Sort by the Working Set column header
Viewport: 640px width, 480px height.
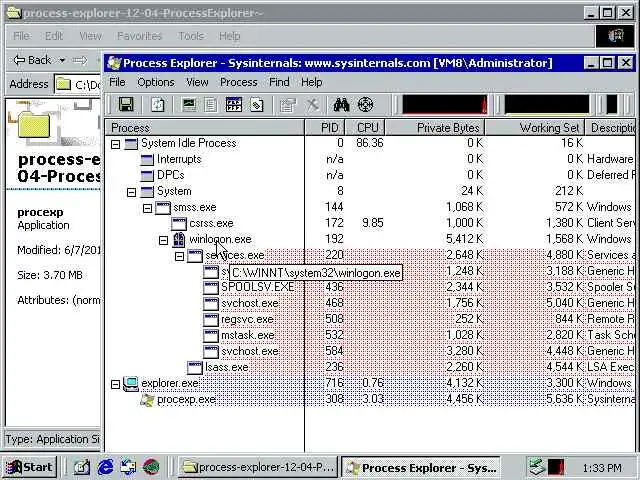[535, 128]
